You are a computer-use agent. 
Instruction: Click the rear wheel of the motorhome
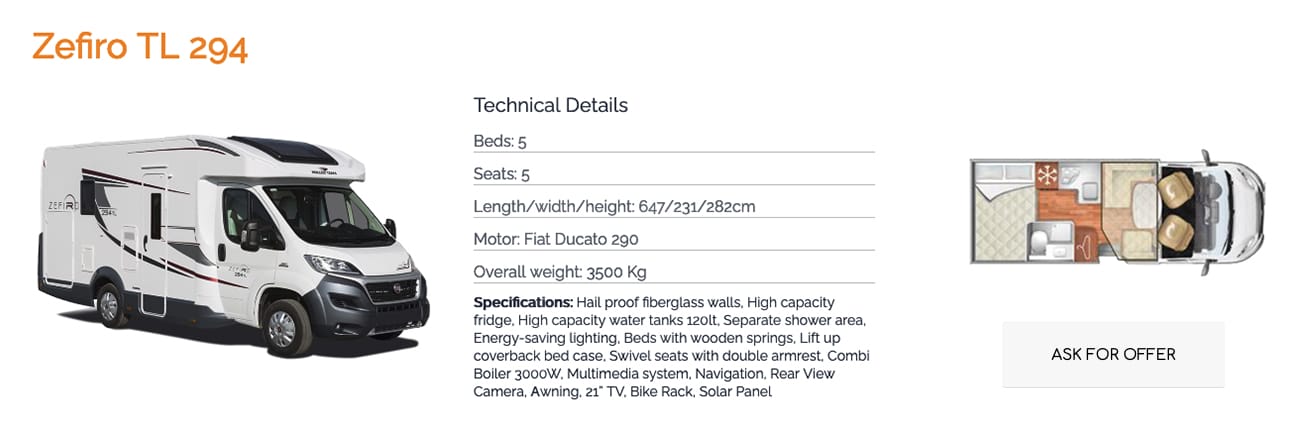pyautogui.click(x=109, y=304)
